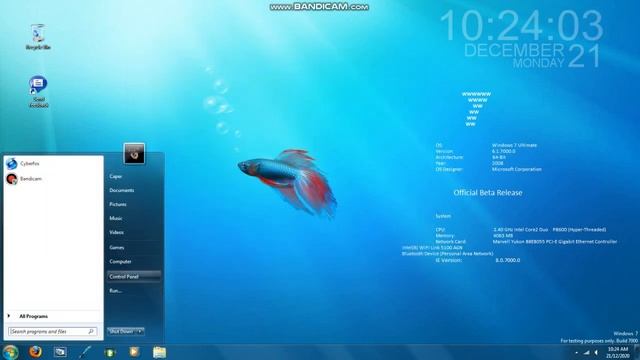Click the window switcher taskbar icon
This screenshot has width=640, height=360.
(60, 352)
